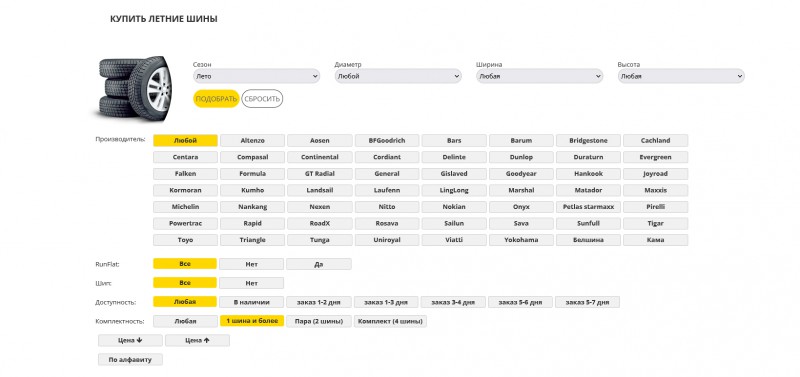Filter by Compasal tires
This screenshot has height=377, width=800.
pos(253,157)
